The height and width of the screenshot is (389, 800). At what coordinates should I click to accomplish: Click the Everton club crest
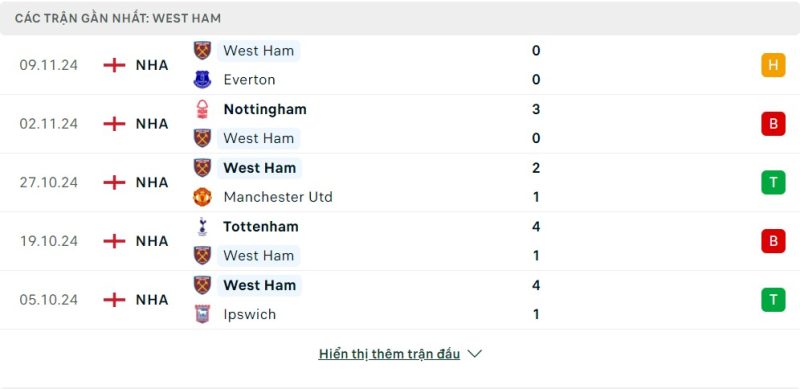[x=202, y=80]
